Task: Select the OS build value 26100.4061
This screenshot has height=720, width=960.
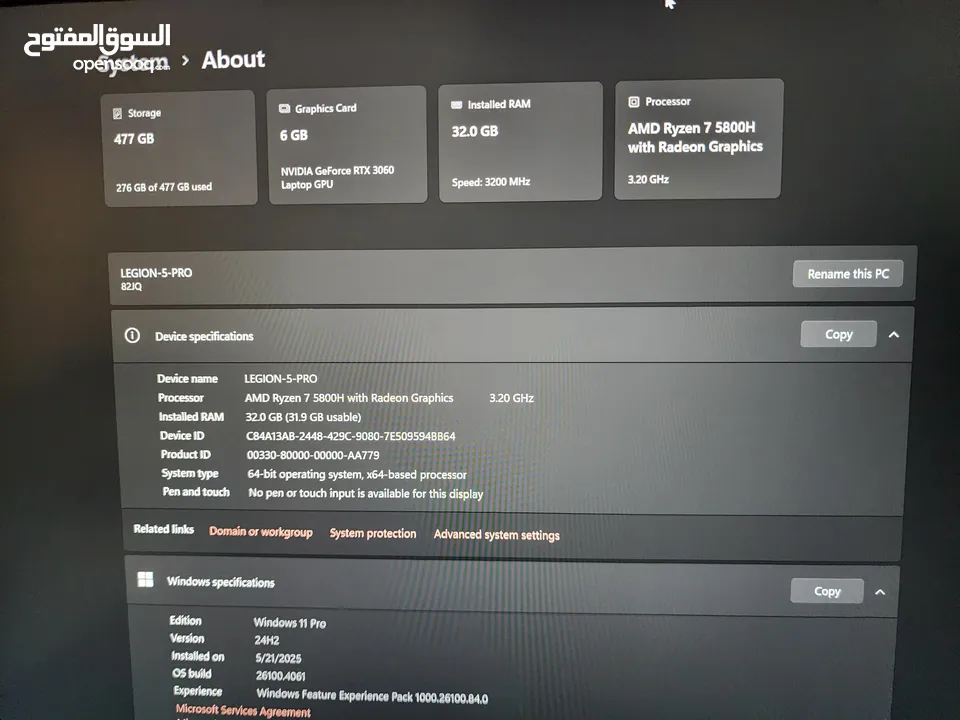Action: pos(280,677)
